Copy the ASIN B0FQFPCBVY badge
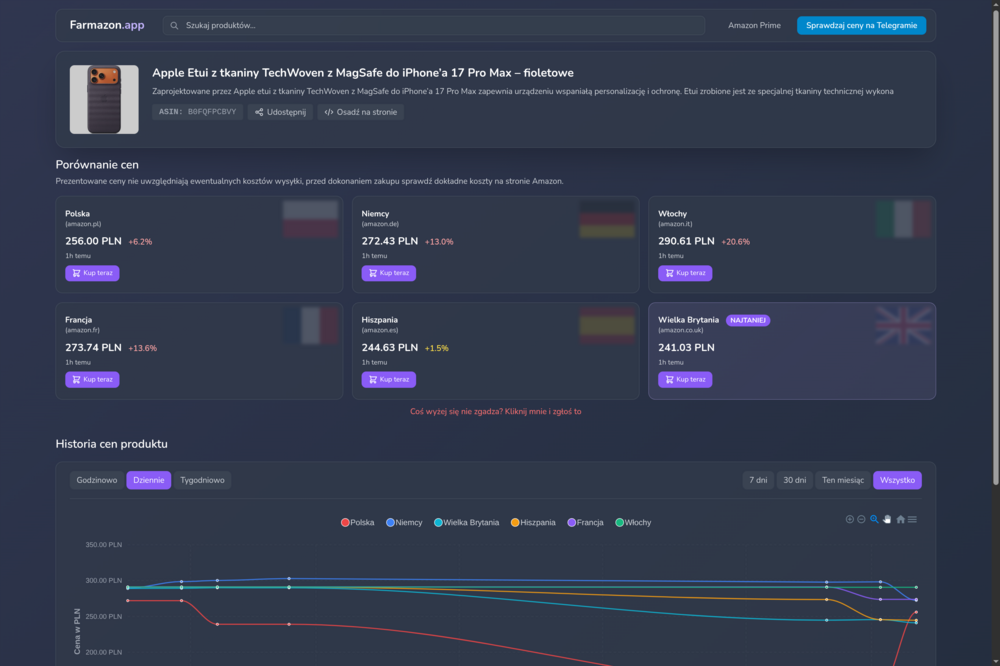The width and height of the screenshot is (1000, 666). pos(197,112)
